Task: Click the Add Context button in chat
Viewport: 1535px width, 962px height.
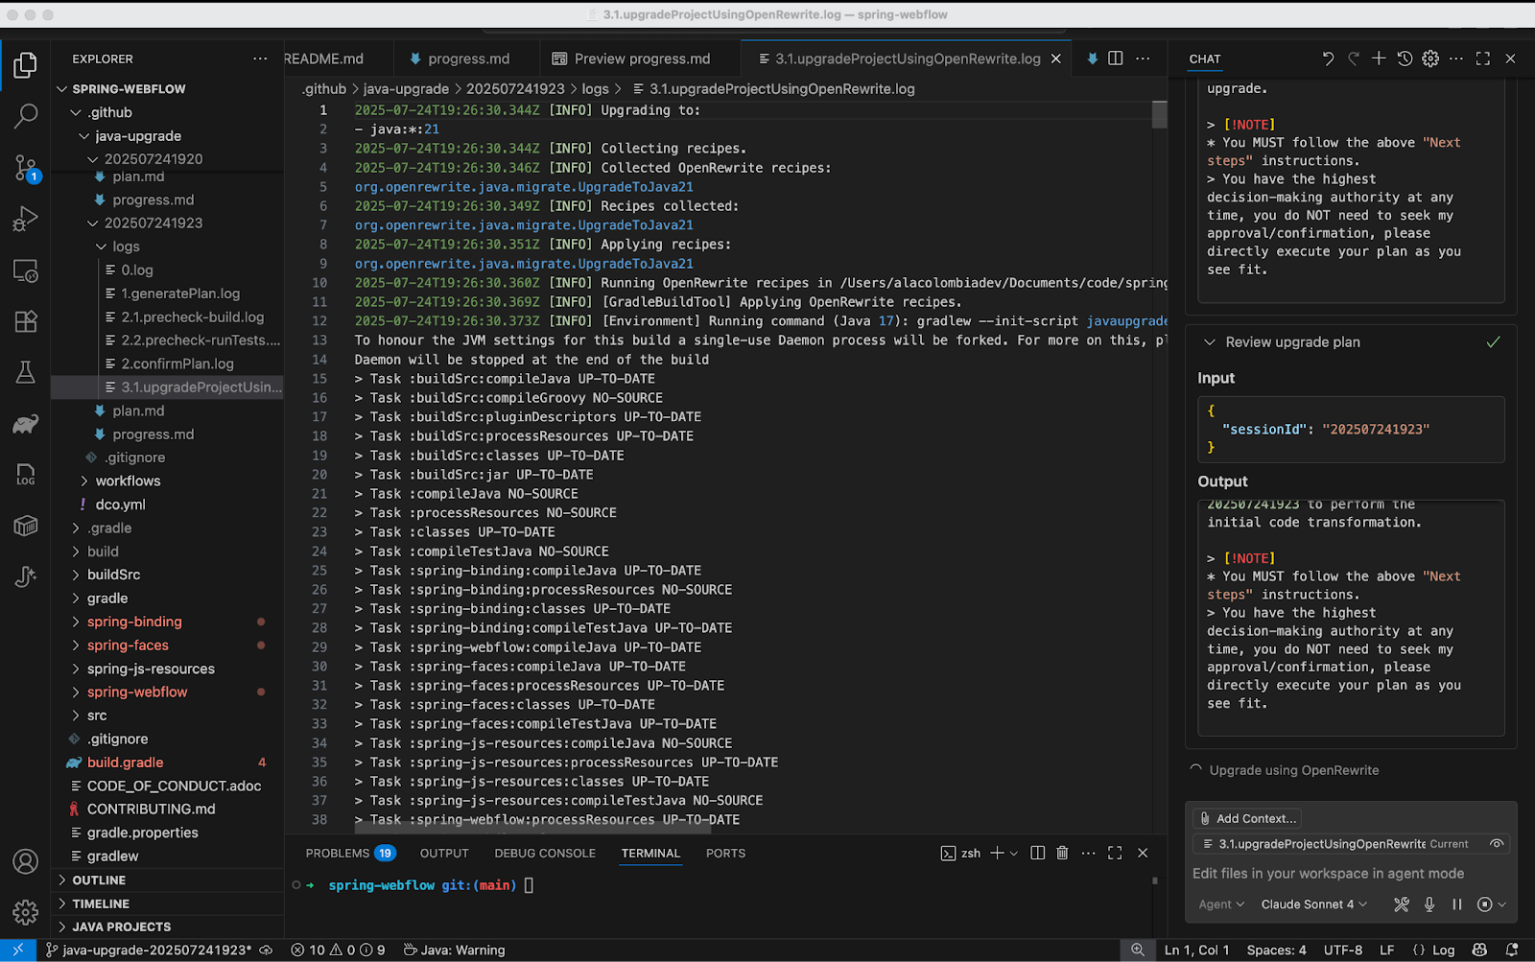Action: coord(1246,818)
